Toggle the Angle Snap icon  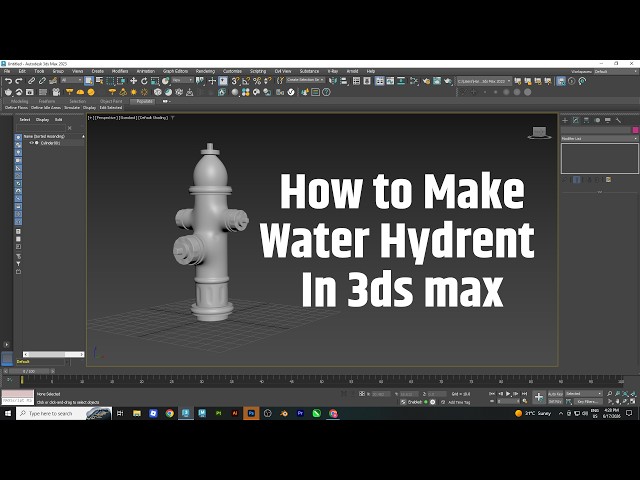246,81
